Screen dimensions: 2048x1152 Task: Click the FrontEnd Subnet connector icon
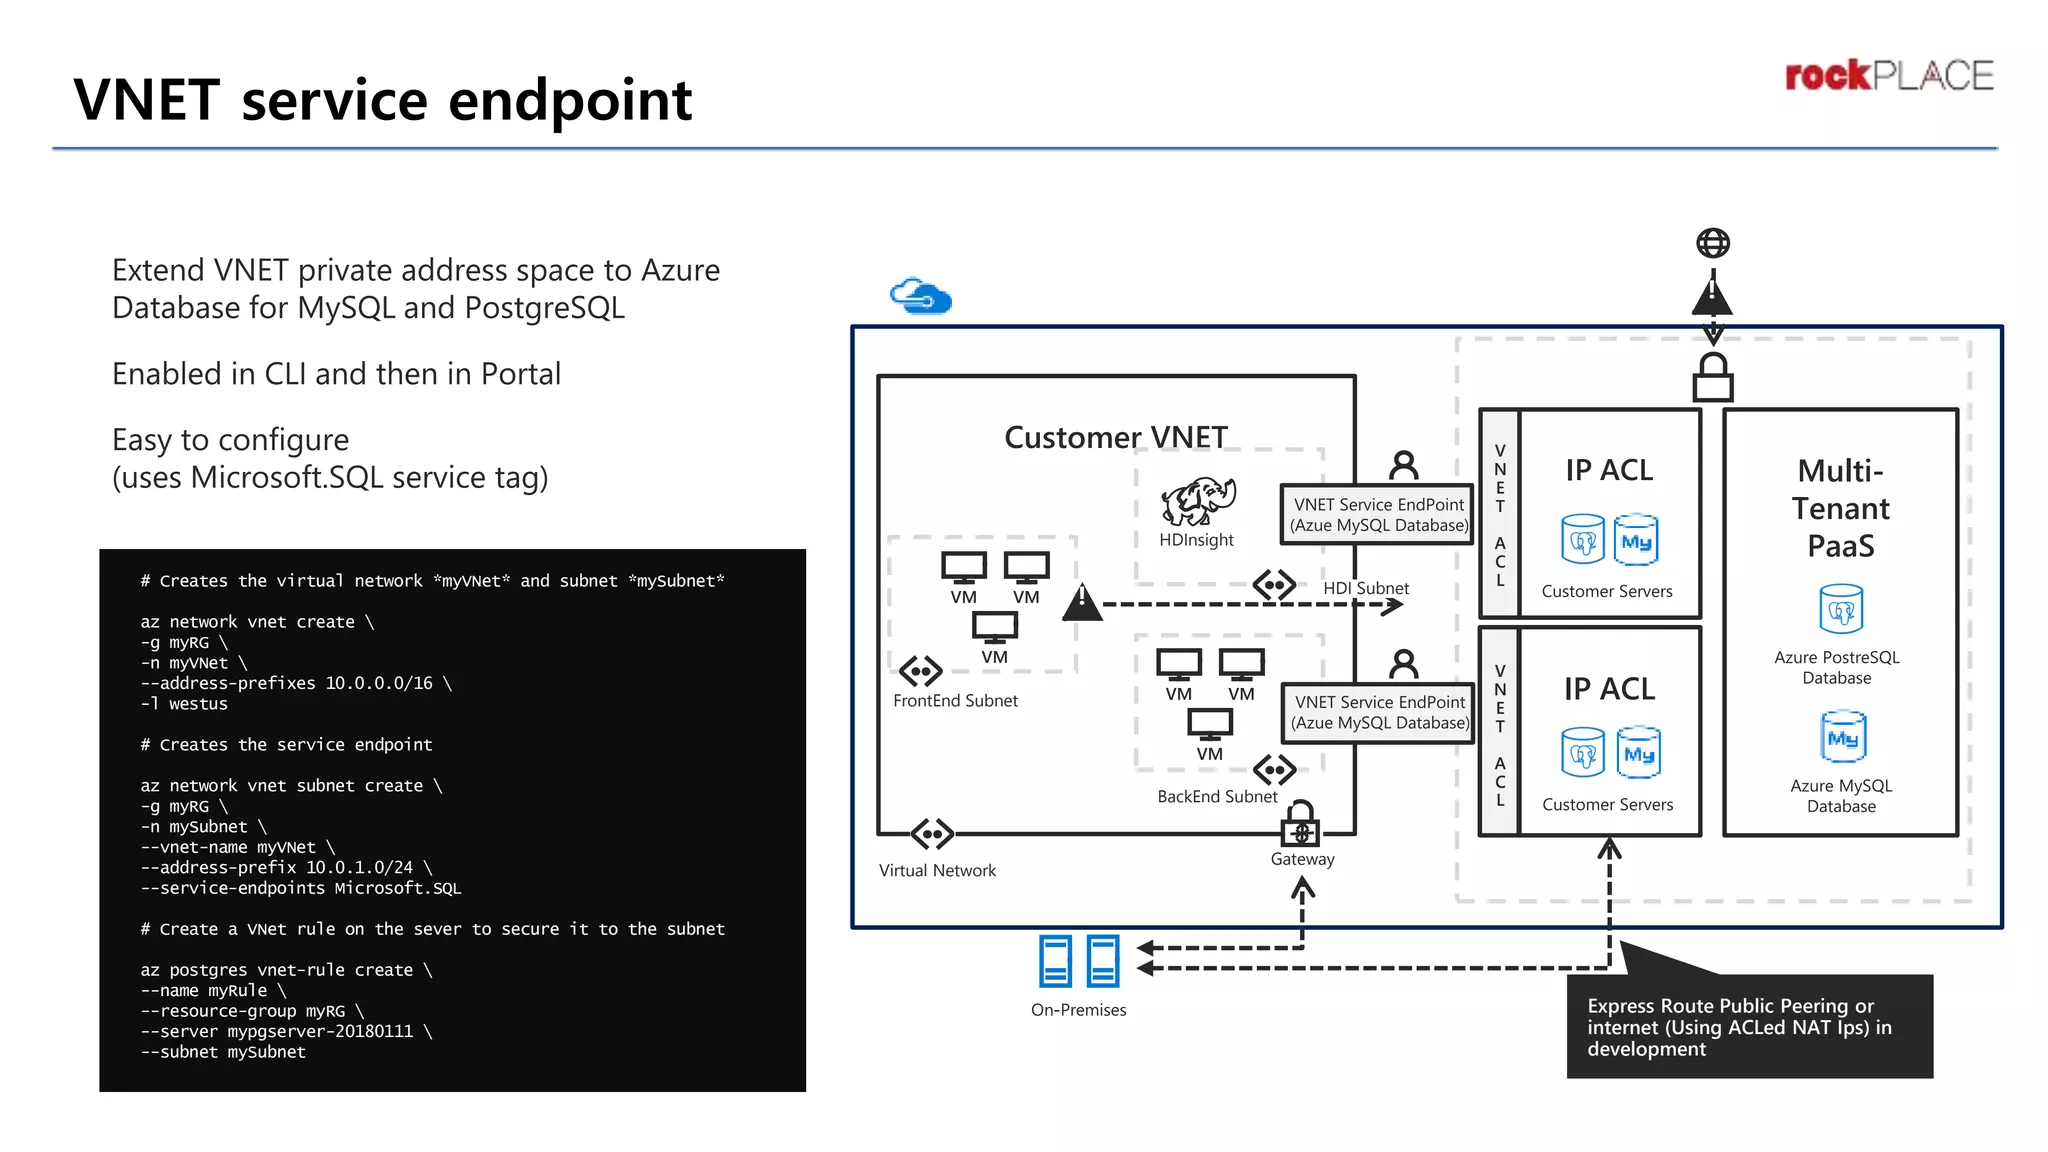click(x=921, y=671)
